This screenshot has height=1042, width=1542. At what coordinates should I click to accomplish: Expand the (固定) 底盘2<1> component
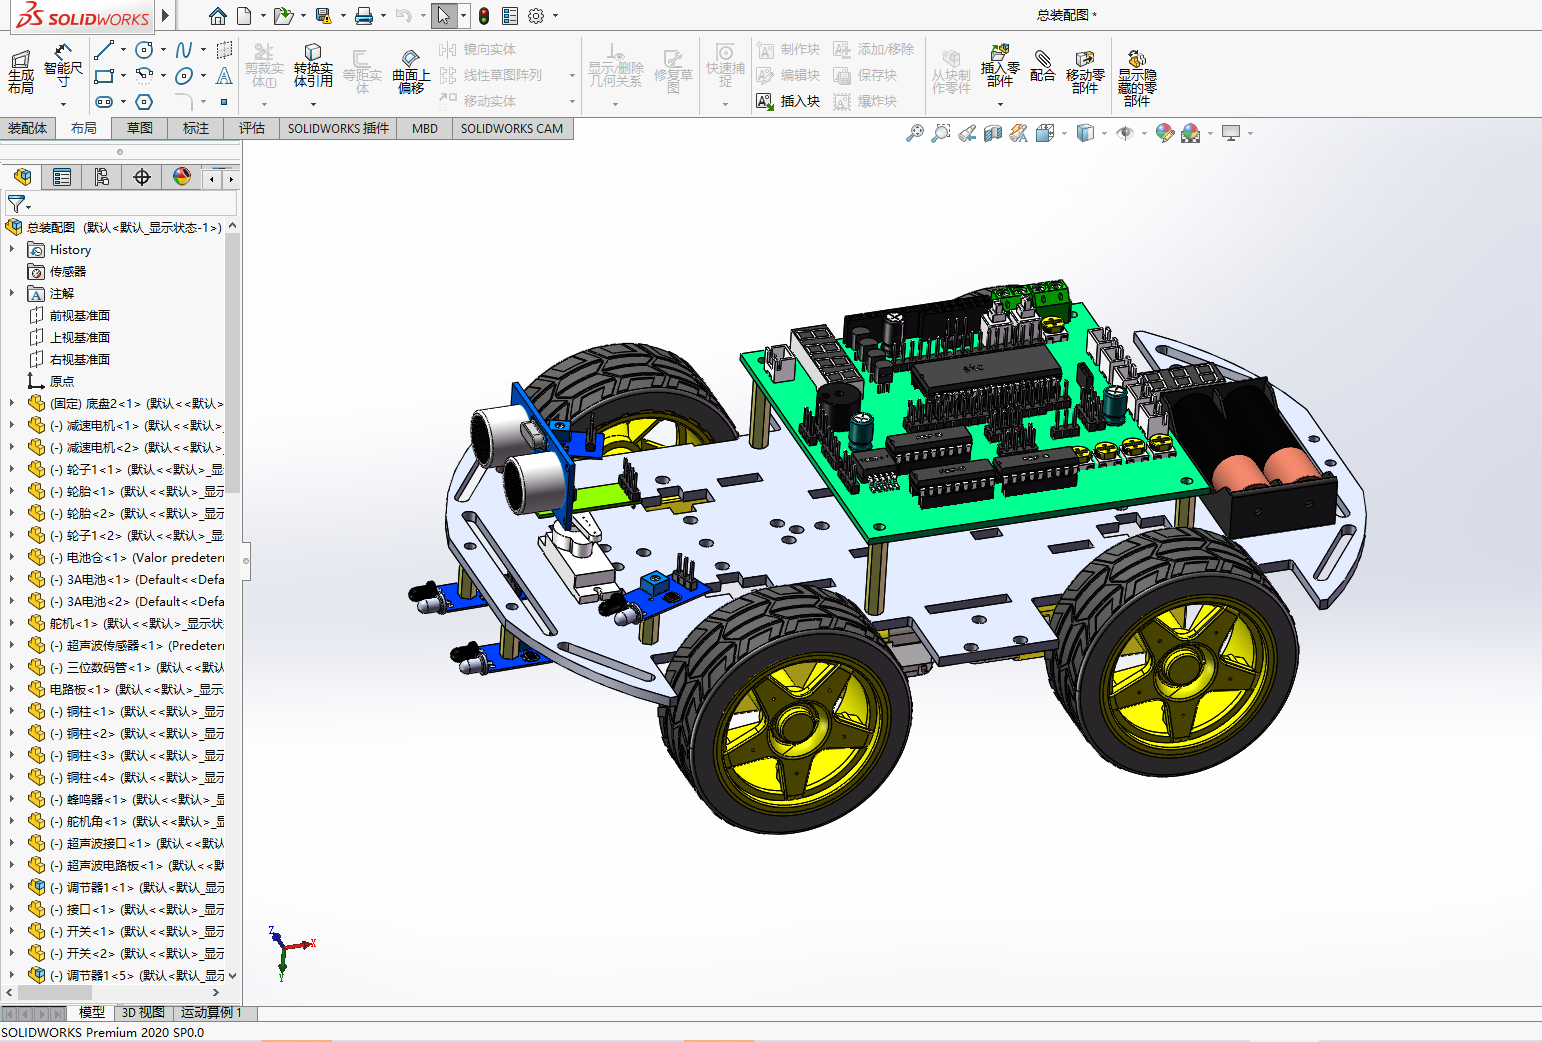click(12, 403)
